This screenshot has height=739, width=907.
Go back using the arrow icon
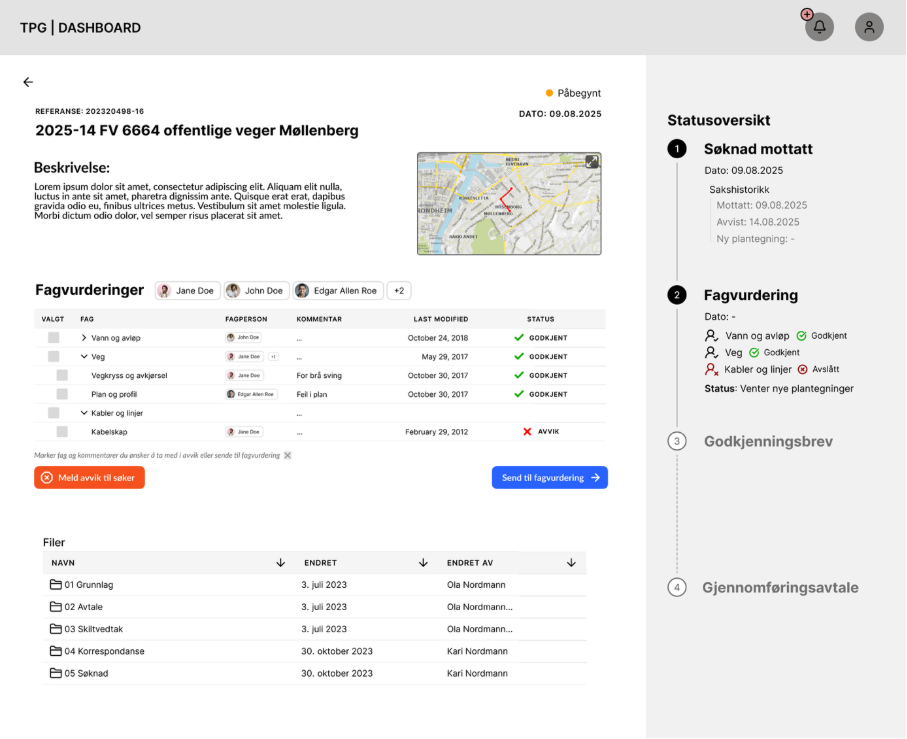[x=28, y=82]
